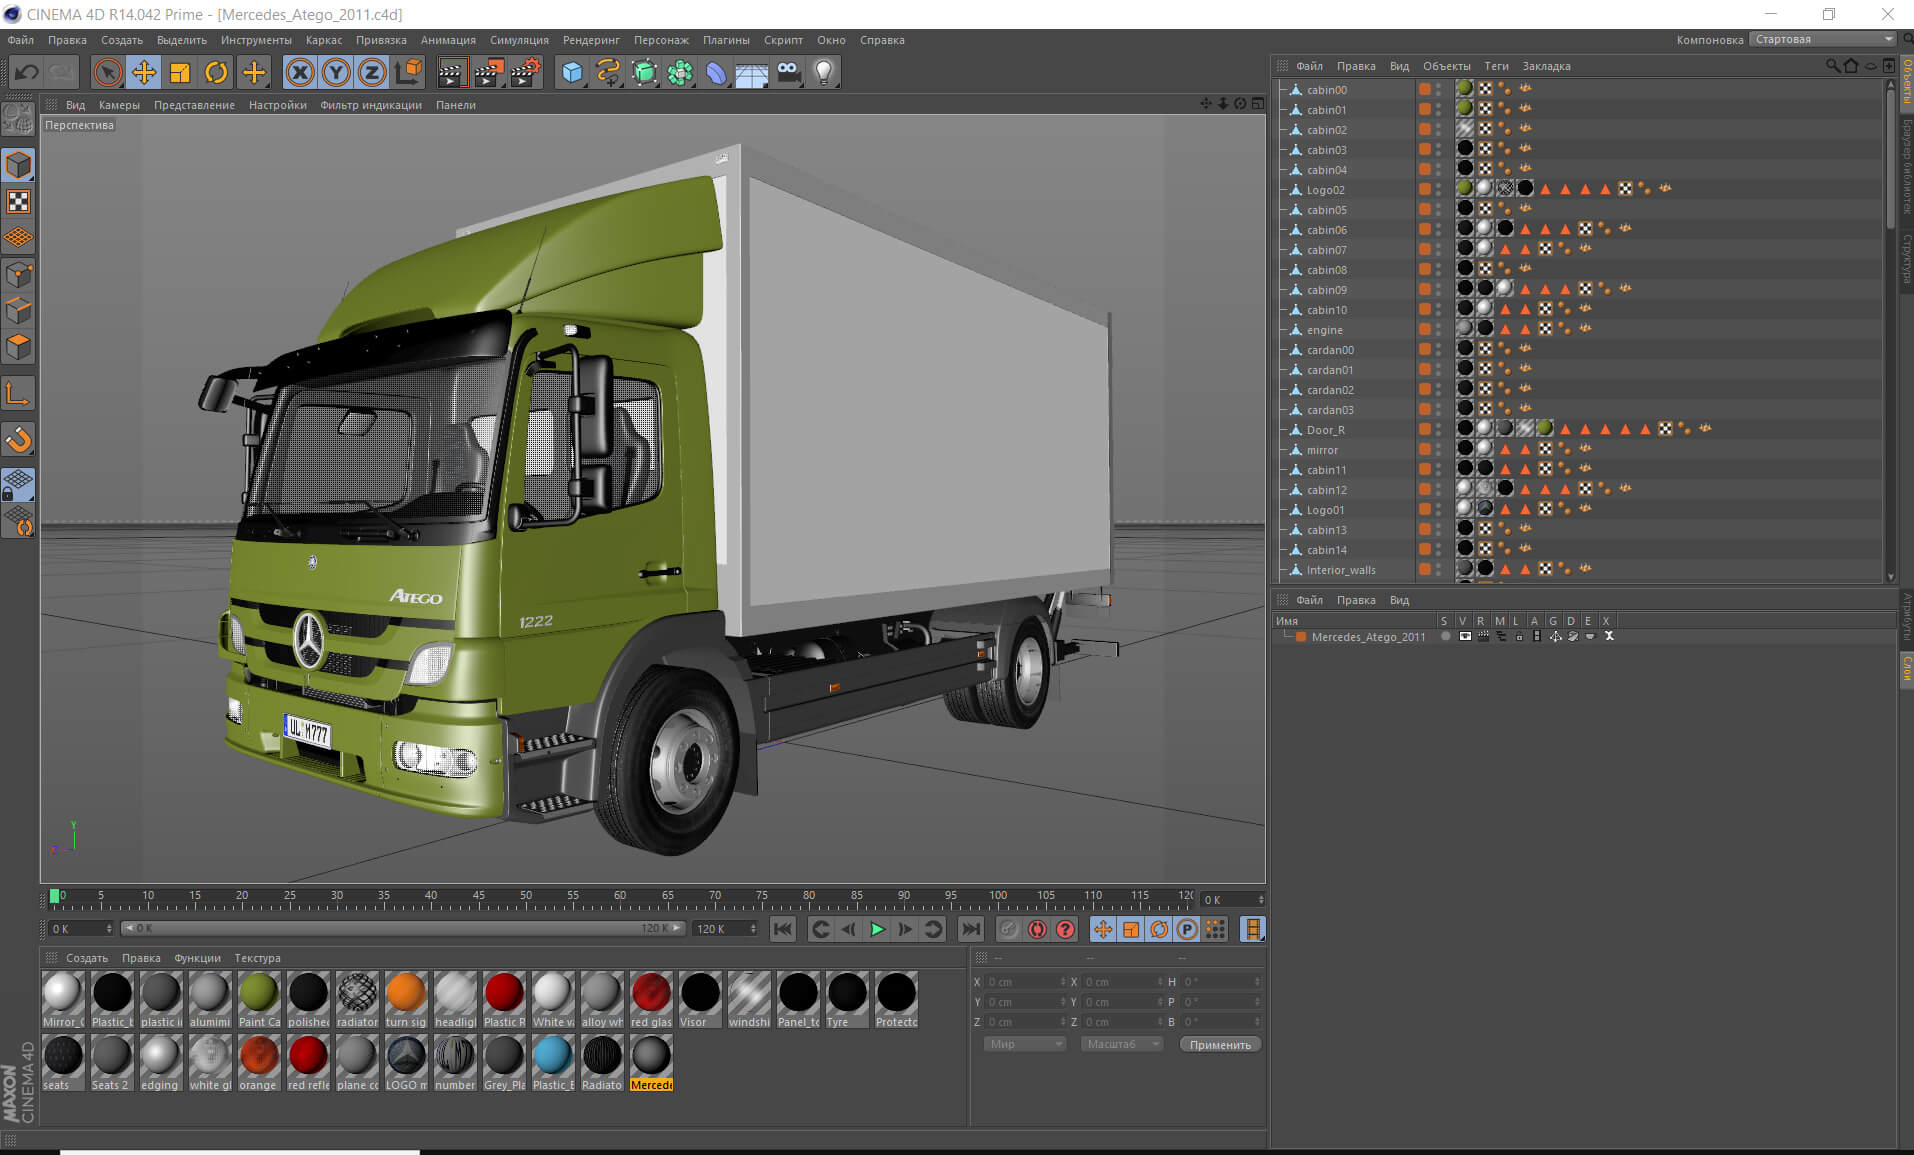Image resolution: width=1914 pixels, height=1155 pixels.
Task: Choose the Live Selection tool
Action: (108, 72)
